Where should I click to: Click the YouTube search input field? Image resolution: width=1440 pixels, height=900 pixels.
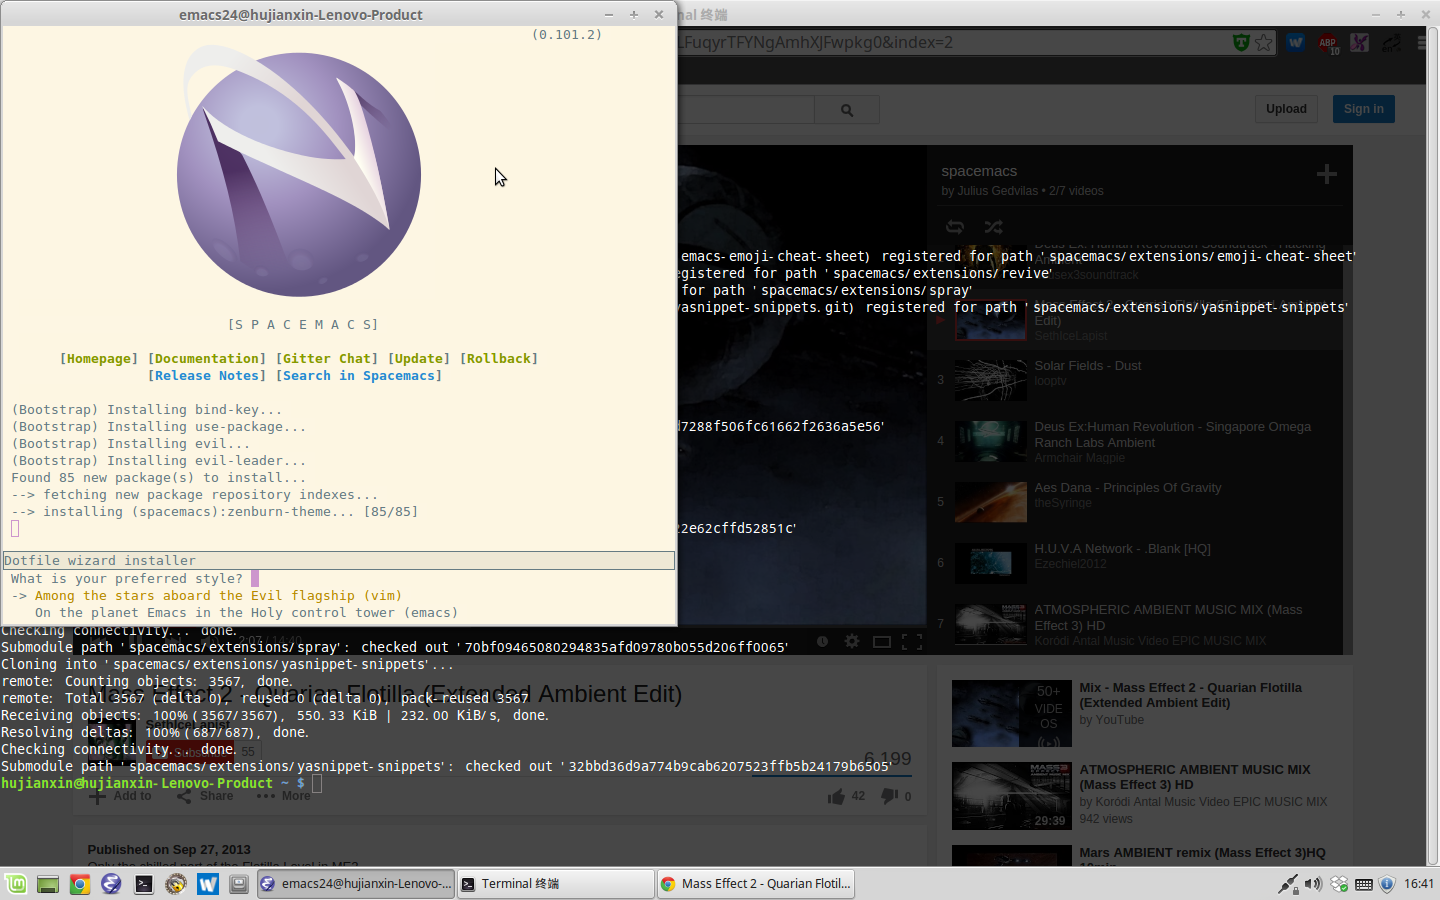(x=746, y=110)
